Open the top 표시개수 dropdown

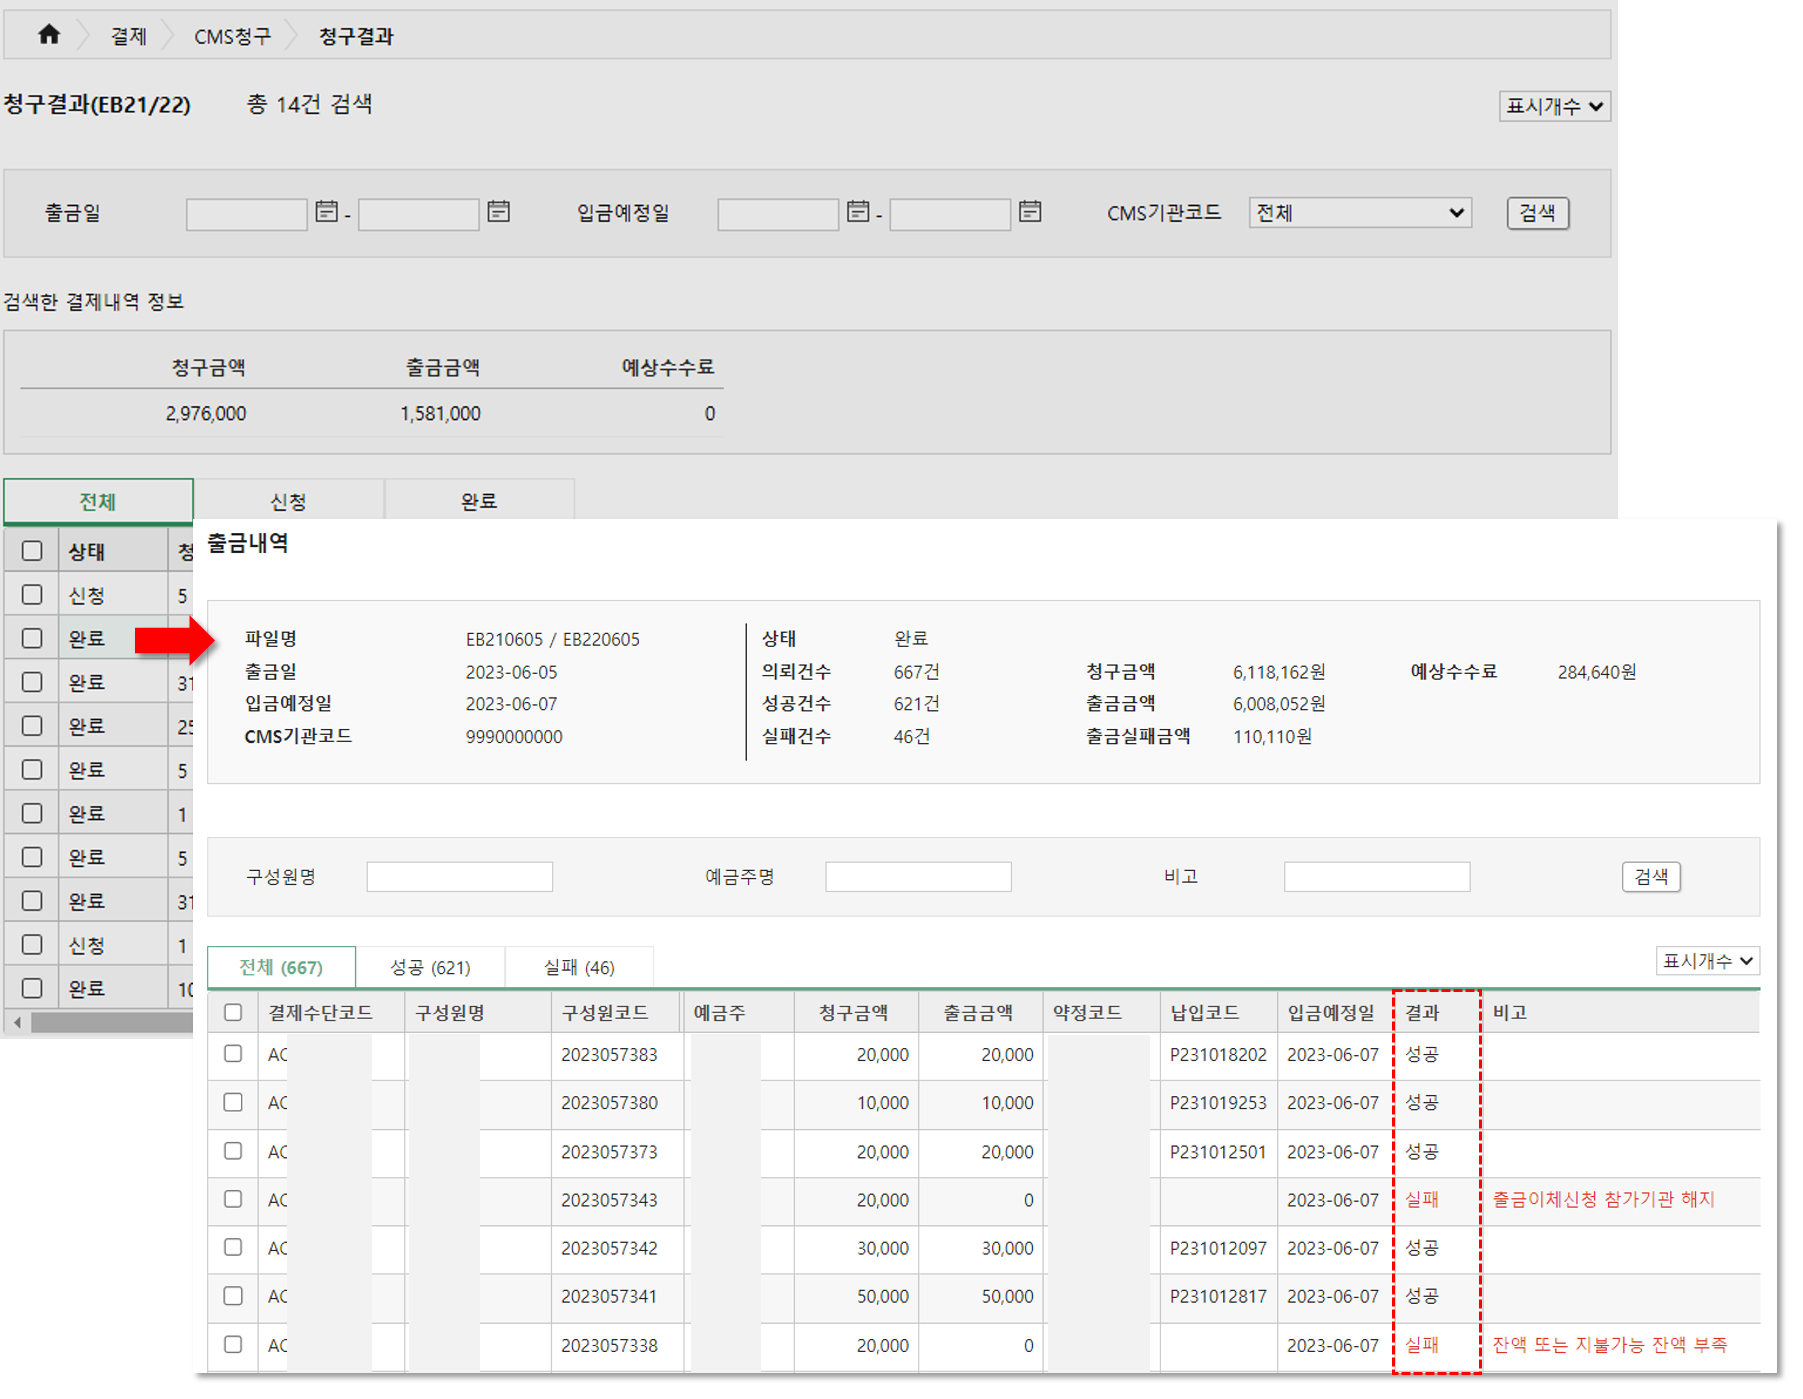pos(1554,106)
